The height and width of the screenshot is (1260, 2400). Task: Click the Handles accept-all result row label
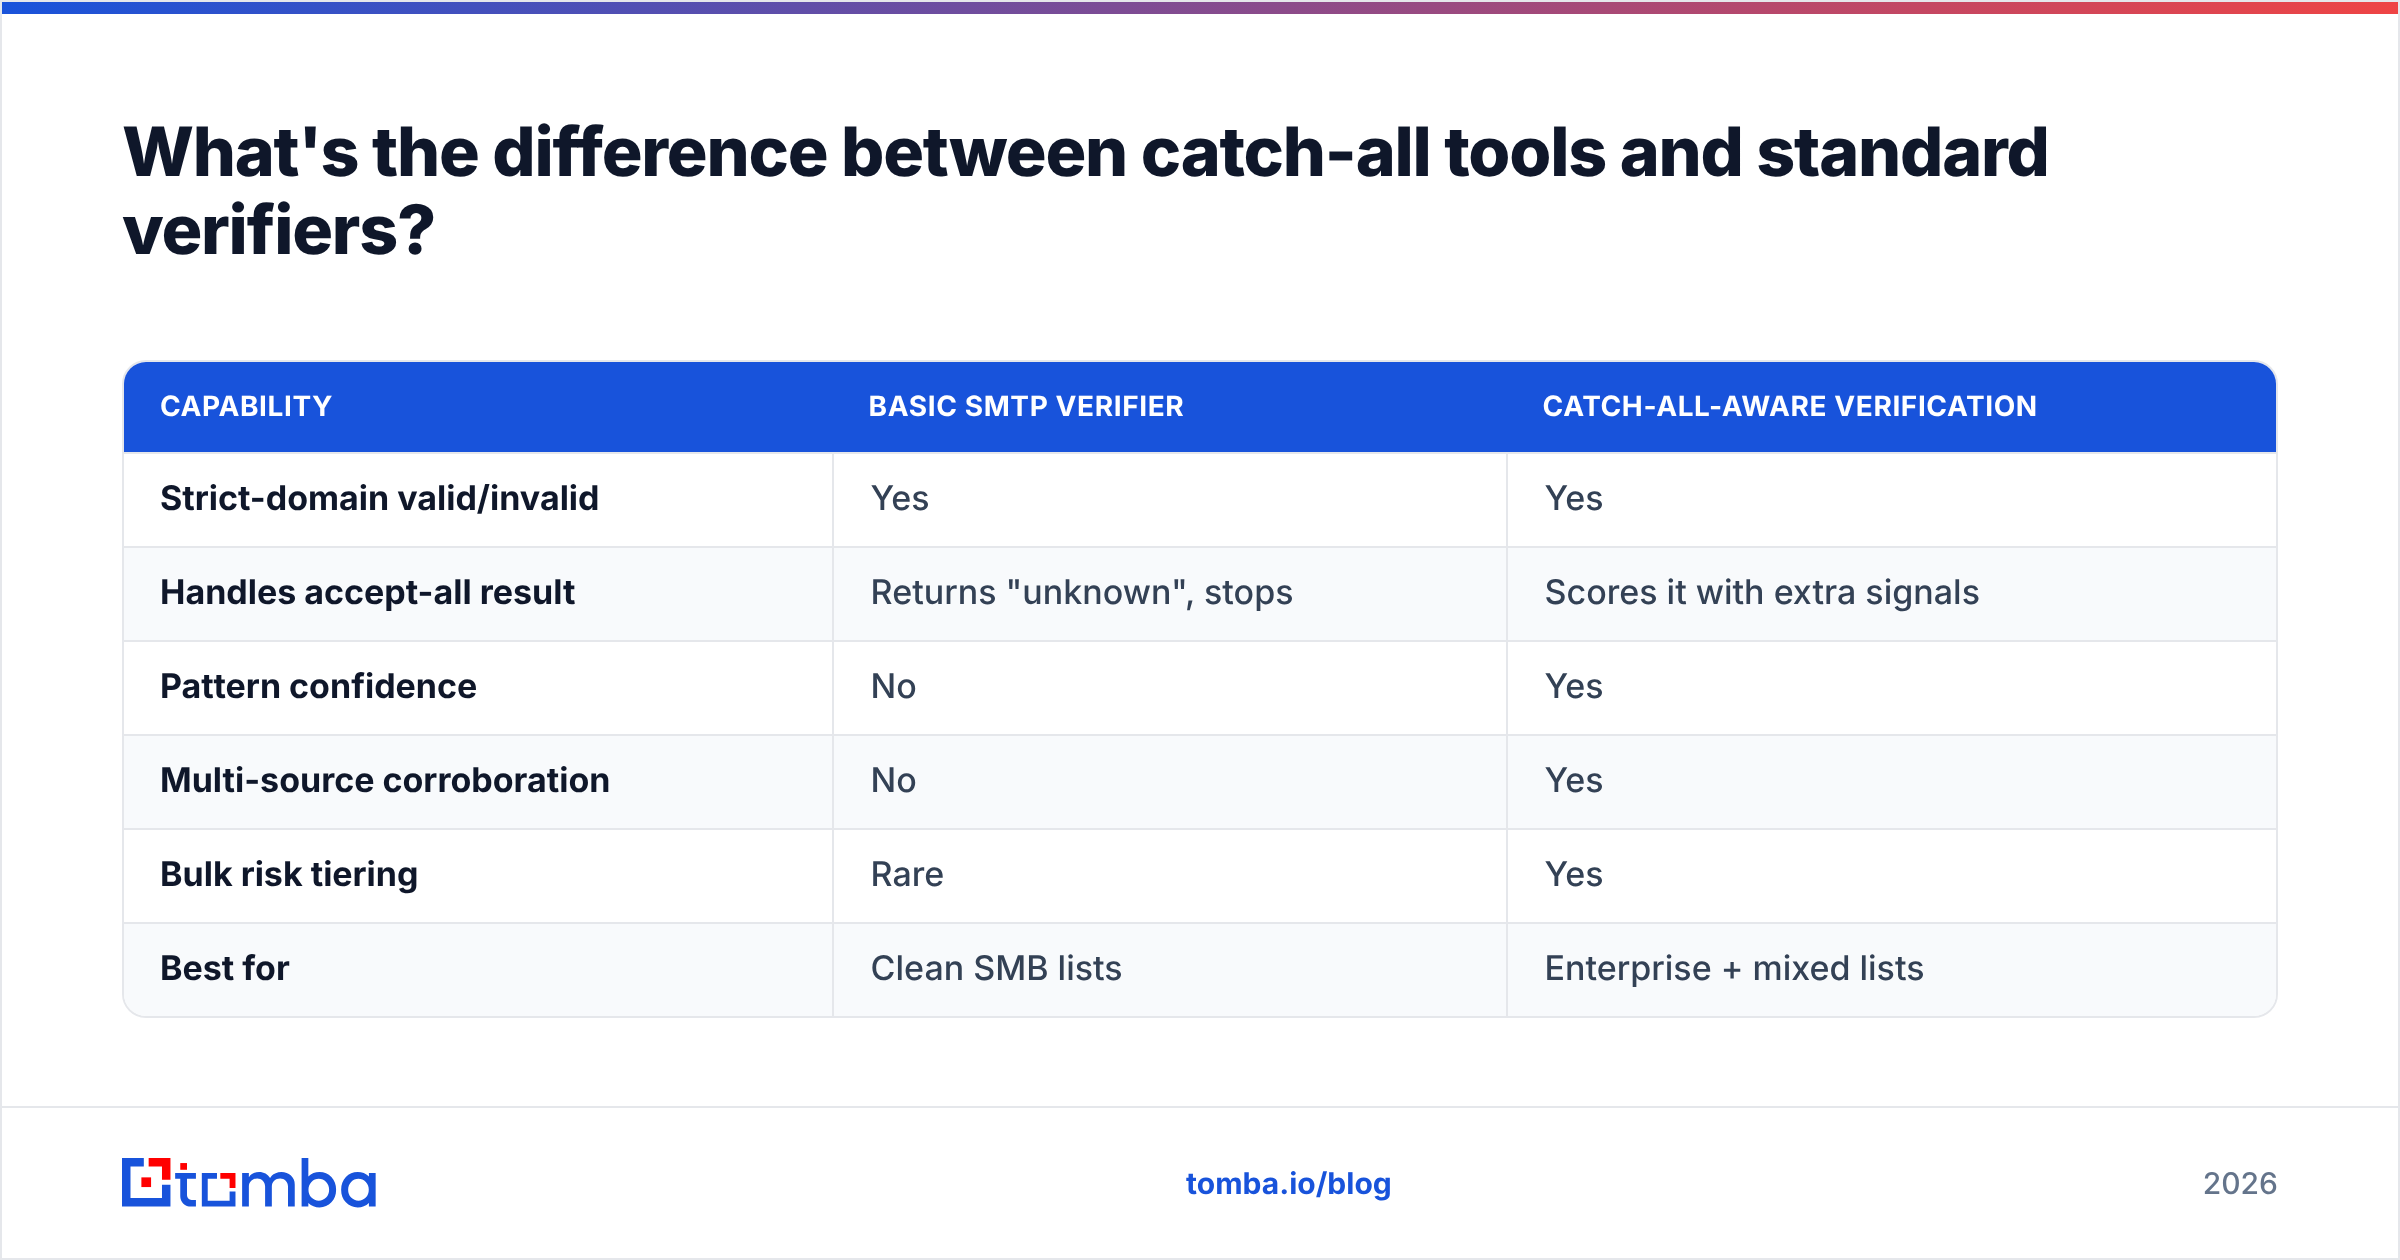[367, 592]
